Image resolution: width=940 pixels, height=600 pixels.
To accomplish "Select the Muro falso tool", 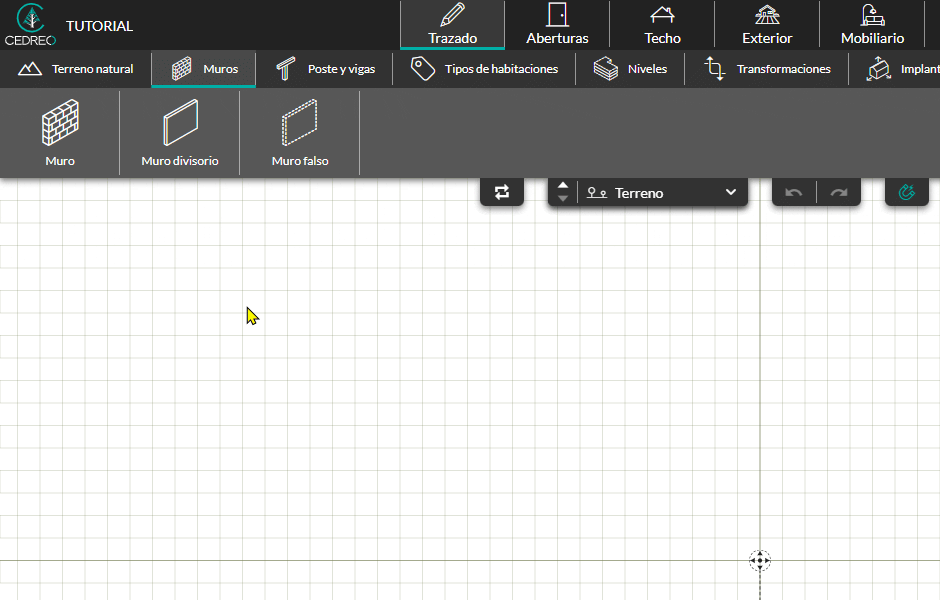I will pos(300,133).
